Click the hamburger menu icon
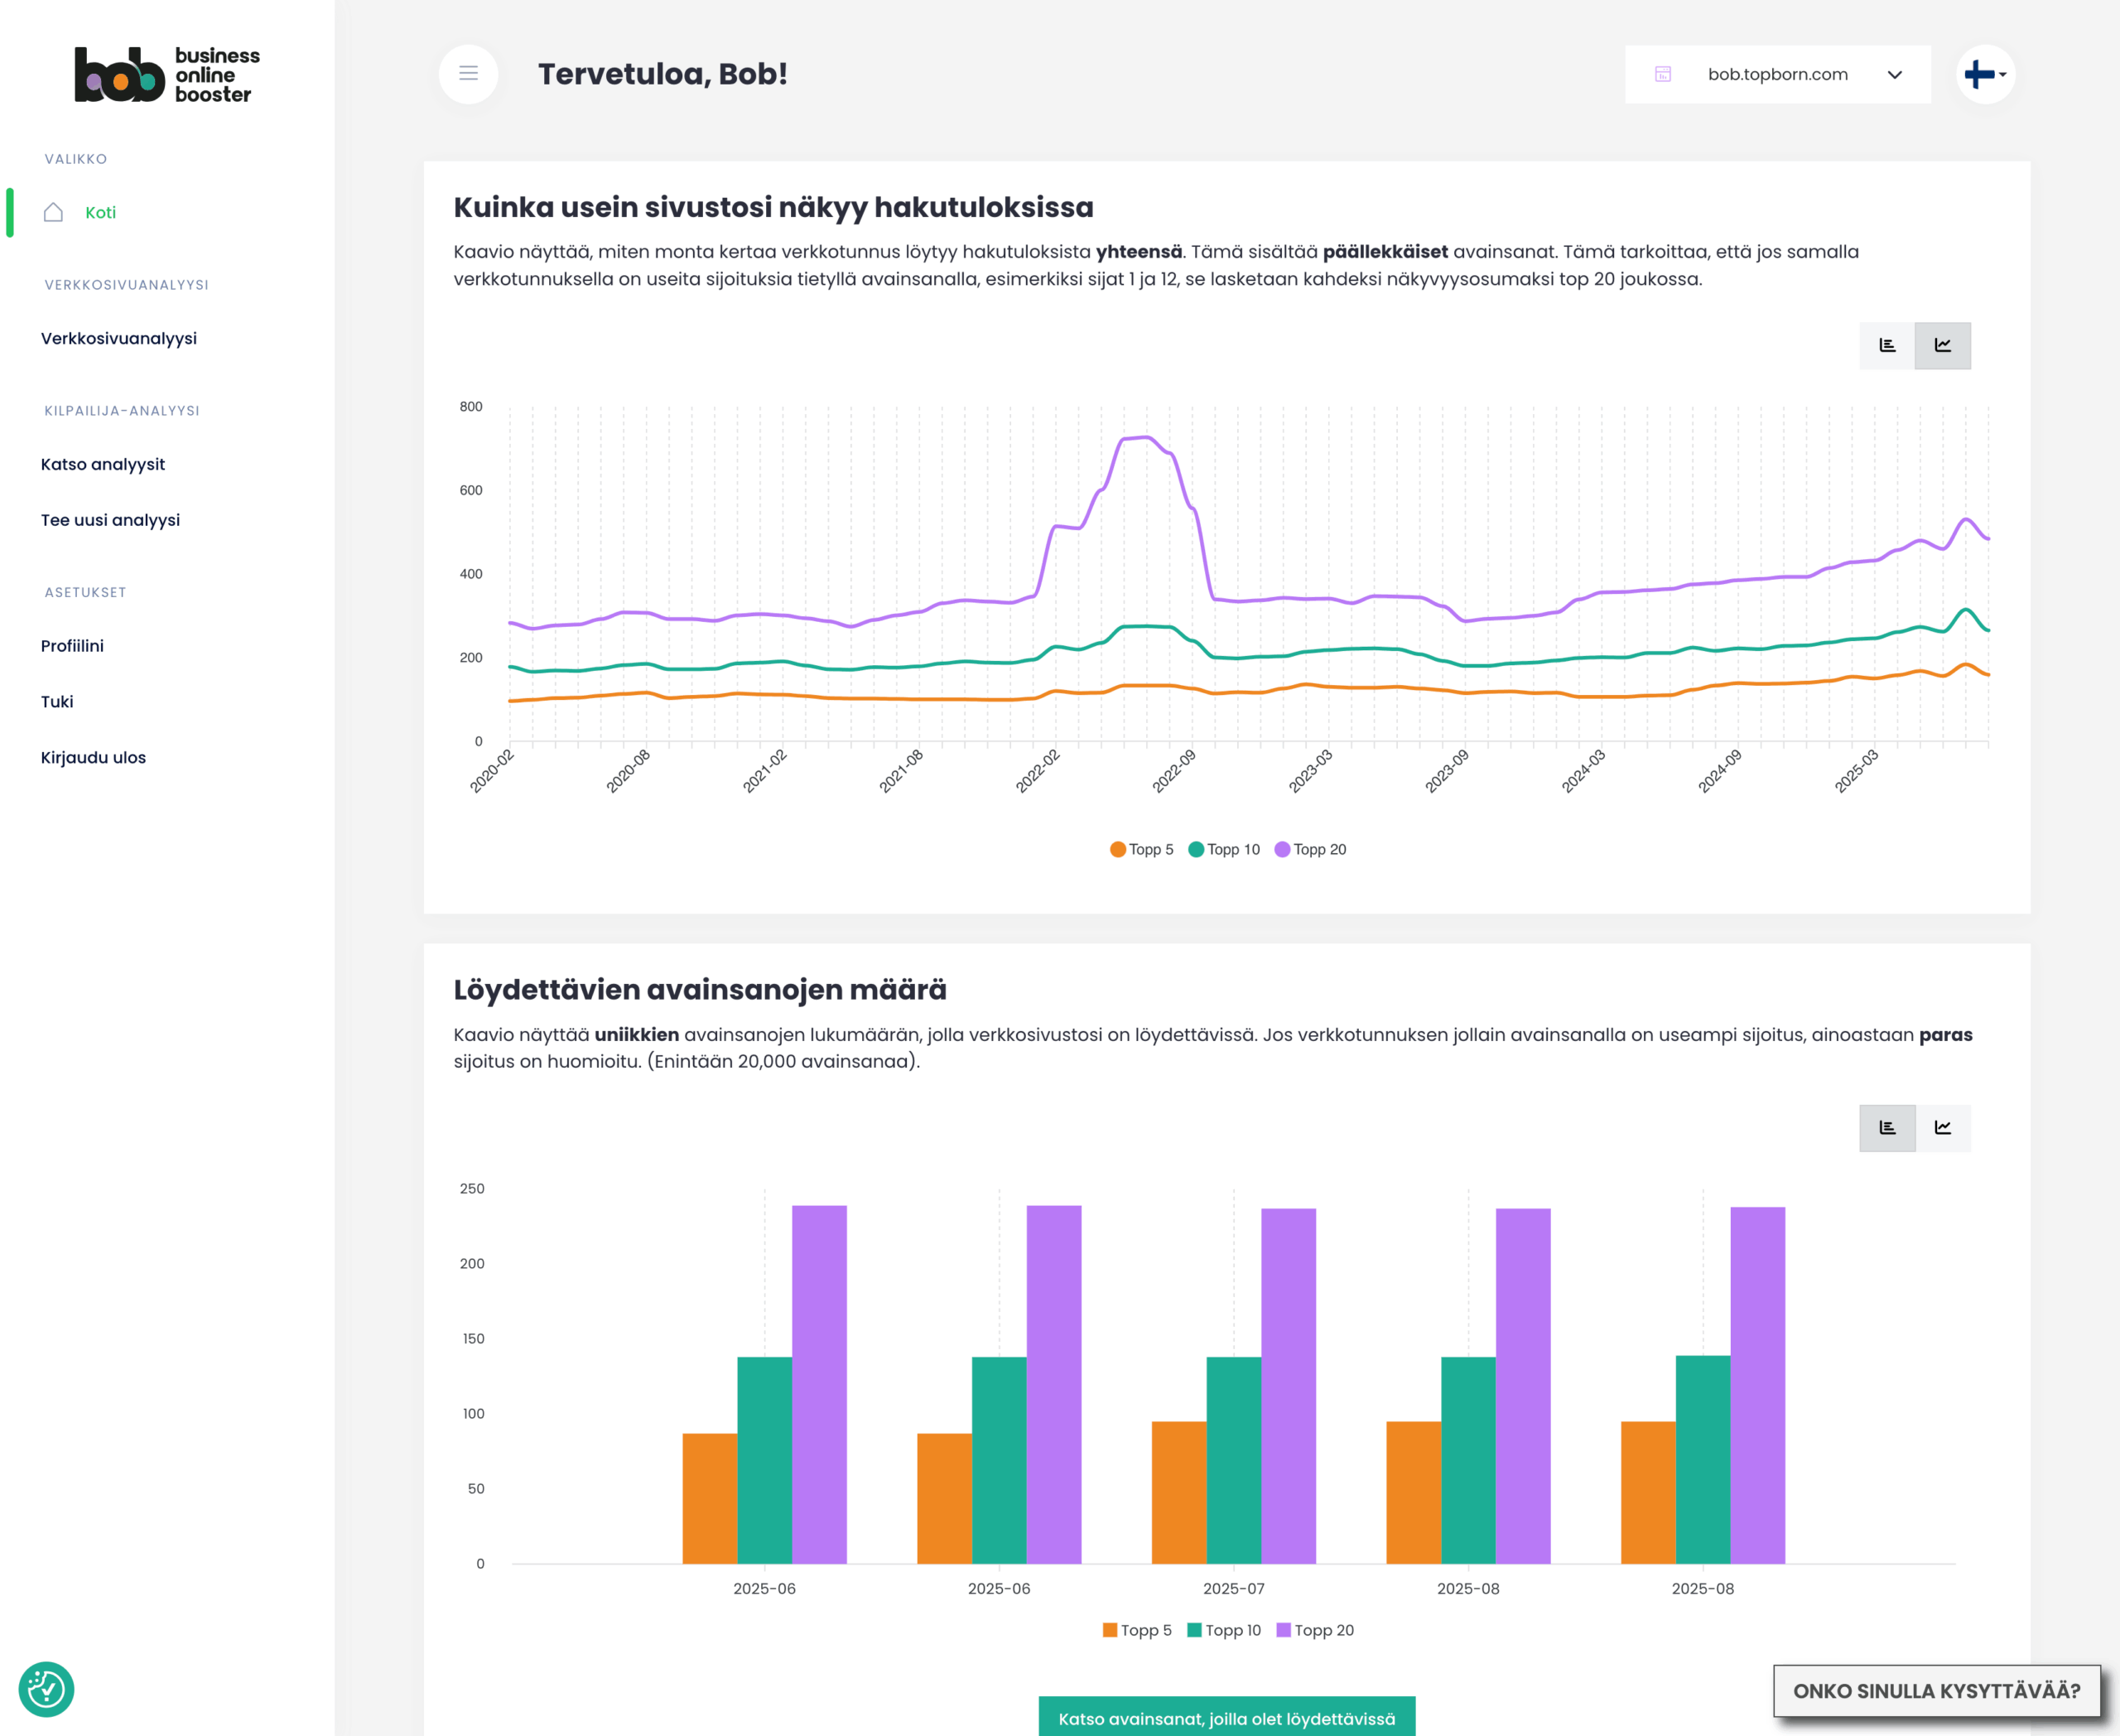 pyautogui.click(x=468, y=74)
